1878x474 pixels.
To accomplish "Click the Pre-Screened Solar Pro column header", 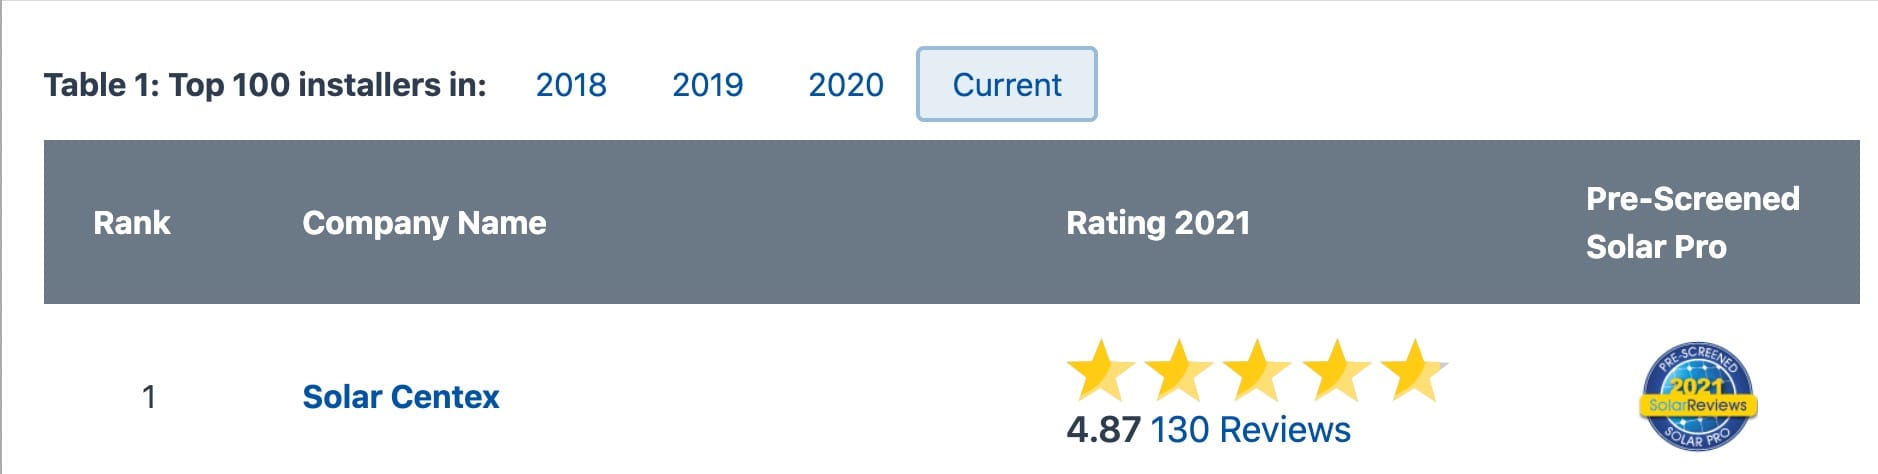I will [x=1692, y=222].
